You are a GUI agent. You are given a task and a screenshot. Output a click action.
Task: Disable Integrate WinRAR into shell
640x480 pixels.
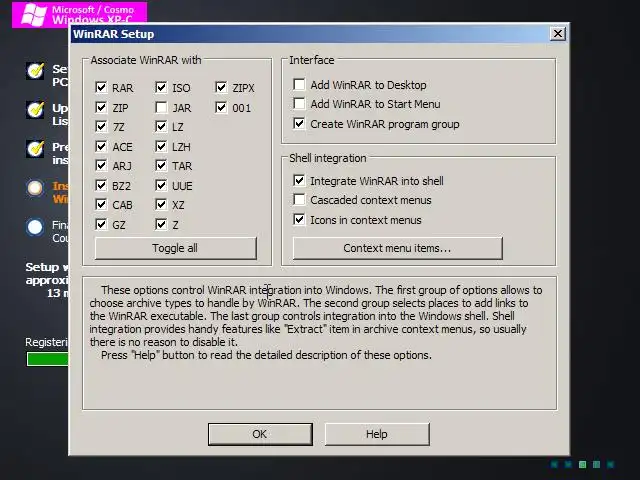[x=299, y=180]
